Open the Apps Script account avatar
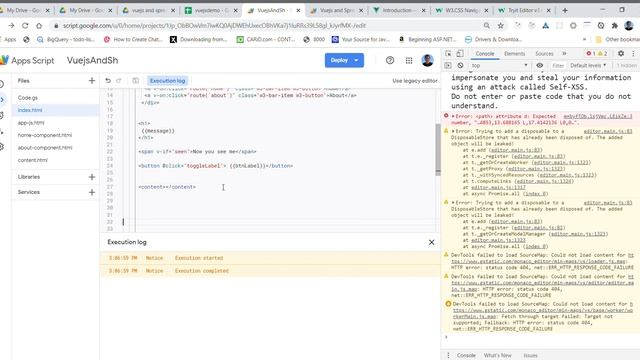Image resolution: width=640 pixels, height=360 pixels. click(427, 60)
